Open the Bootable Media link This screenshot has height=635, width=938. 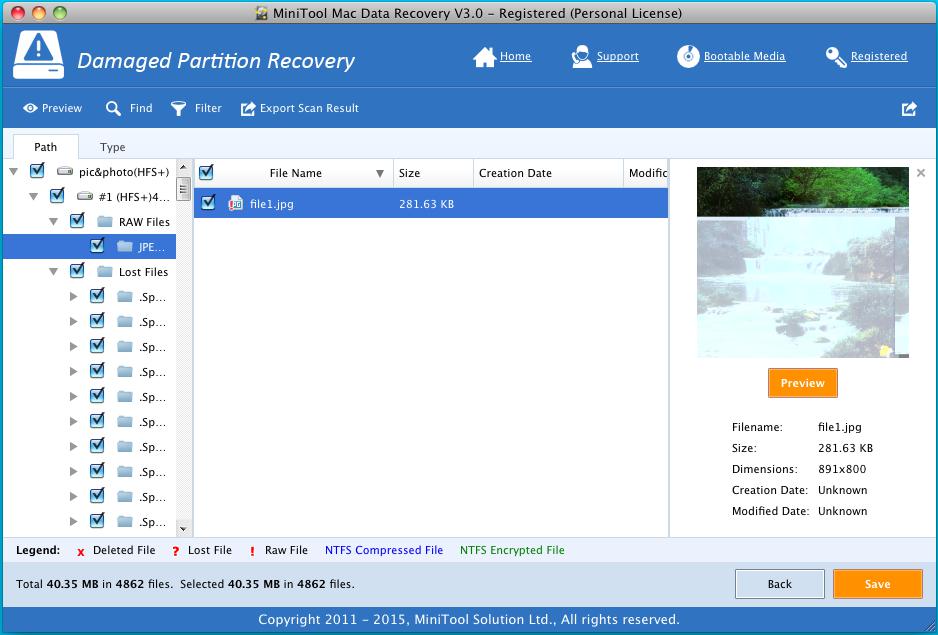[745, 56]
